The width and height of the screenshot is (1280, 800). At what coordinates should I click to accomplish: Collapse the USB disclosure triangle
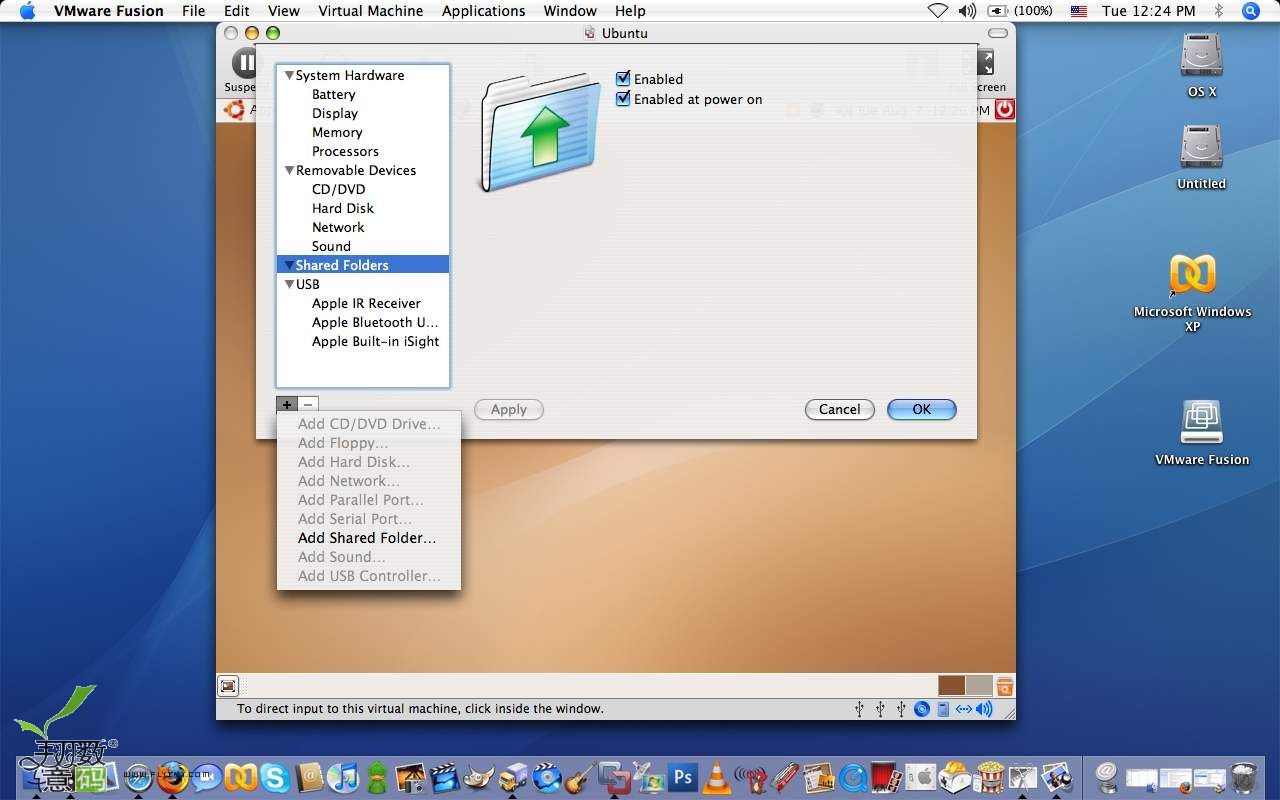point(289,284)
